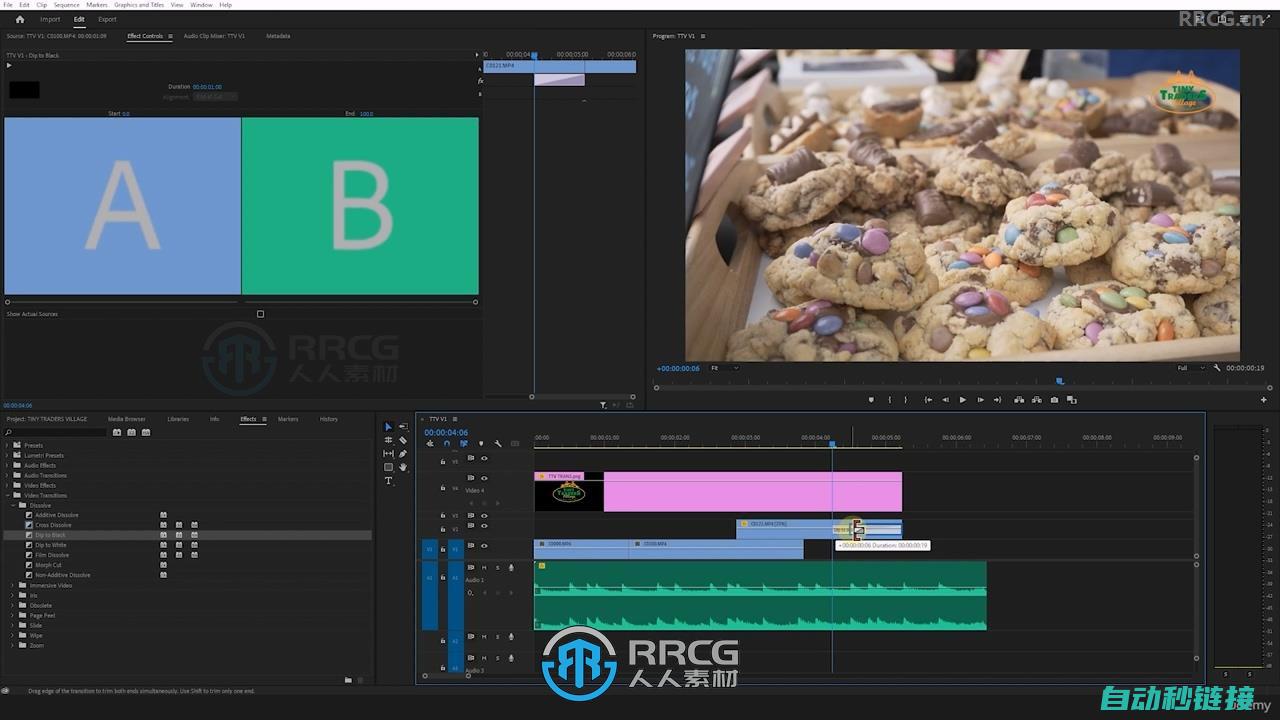Open the Sequence menu
The width and height of the screenshot is (1280, 720).
coord(66,5)
